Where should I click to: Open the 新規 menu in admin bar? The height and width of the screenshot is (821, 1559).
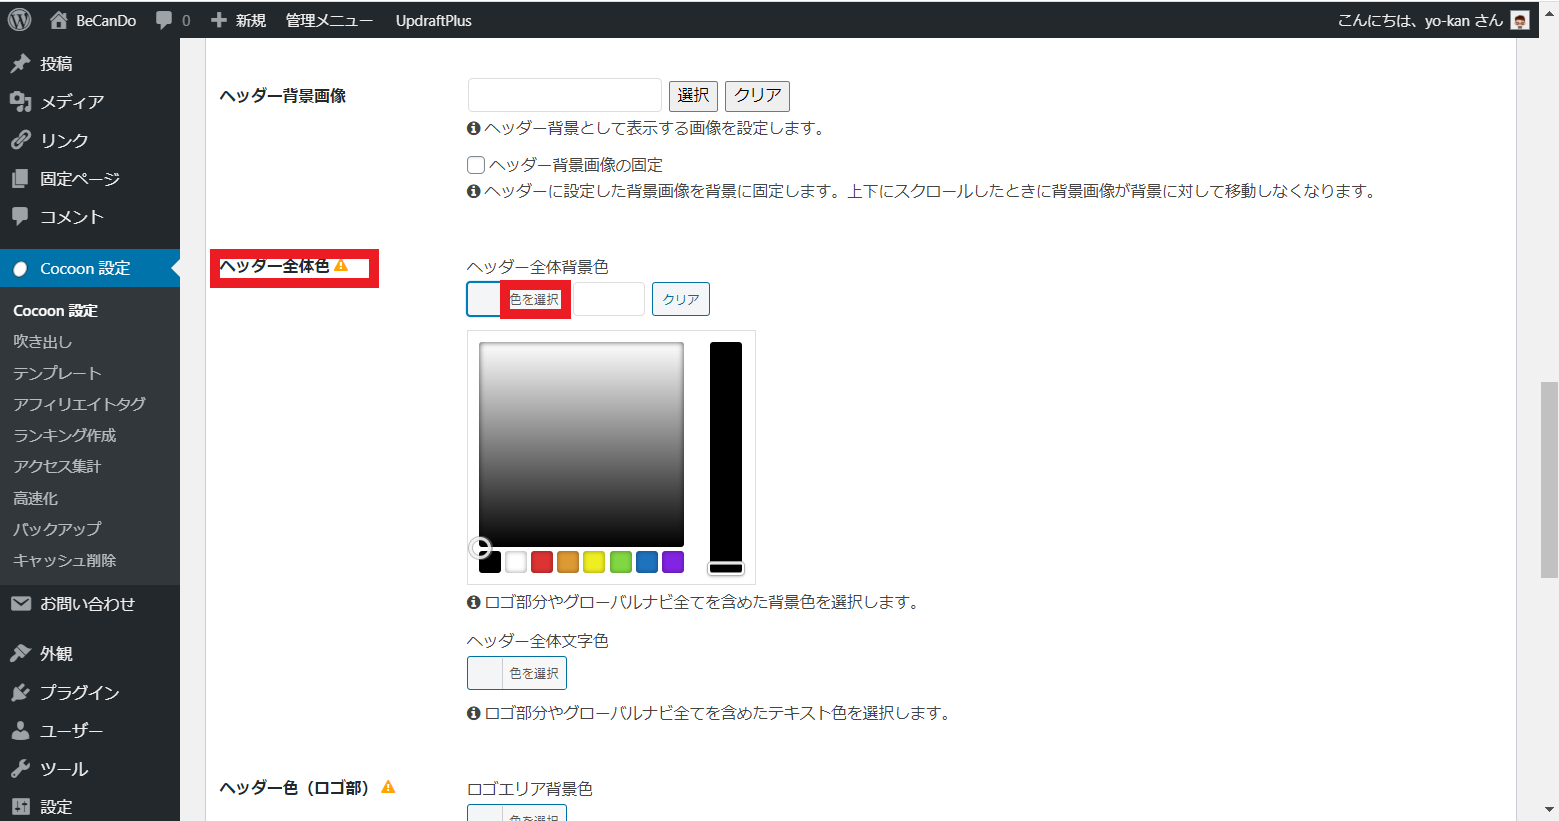tap(239, 20)
